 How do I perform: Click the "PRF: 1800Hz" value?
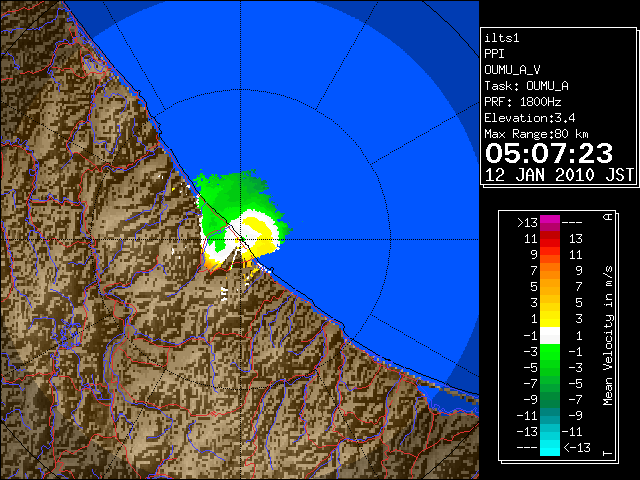coord(523,102)
